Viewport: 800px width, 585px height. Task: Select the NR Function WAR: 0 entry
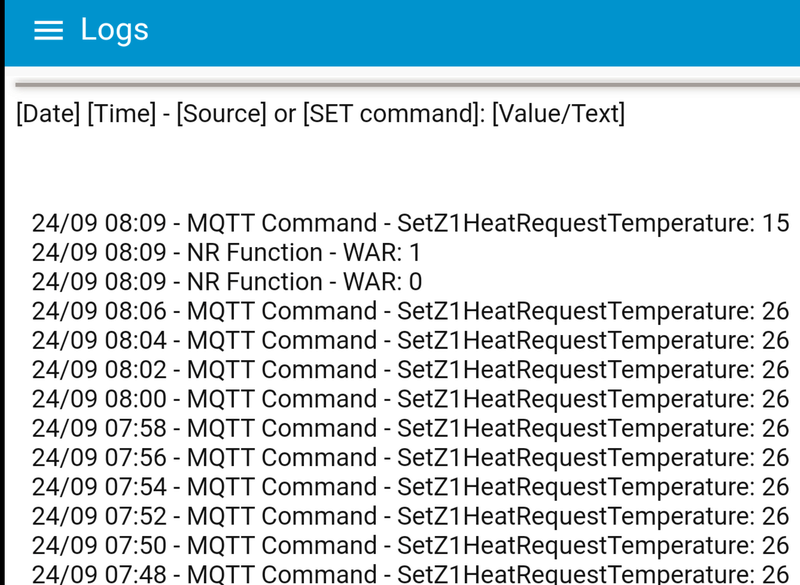(x=226, y=282)
